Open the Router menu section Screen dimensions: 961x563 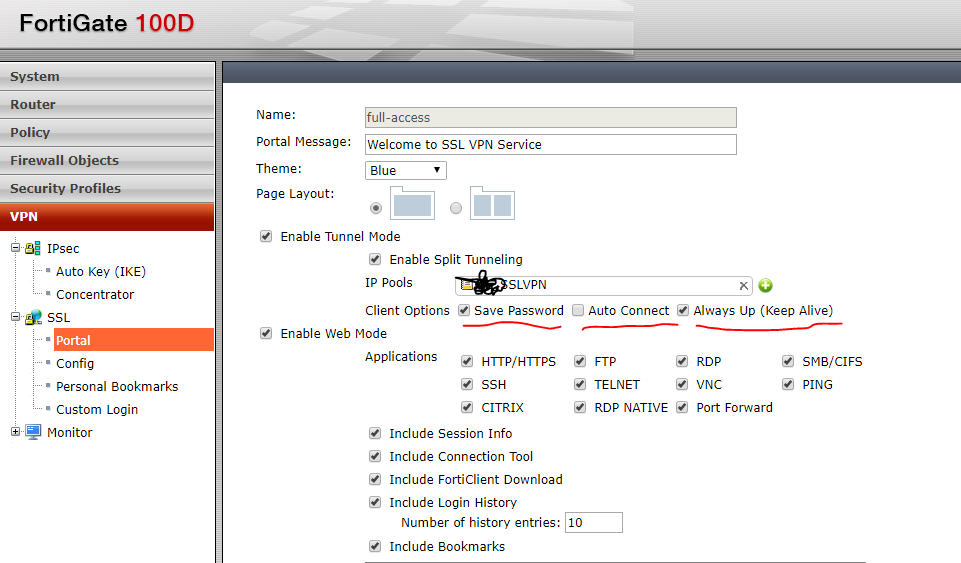tap(107, 105)
